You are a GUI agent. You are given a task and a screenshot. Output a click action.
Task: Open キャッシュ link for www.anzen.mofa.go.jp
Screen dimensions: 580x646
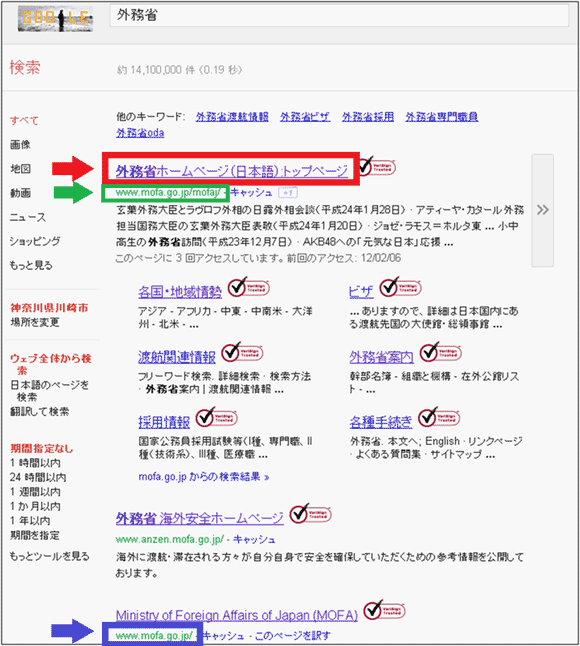[x=254, y=539]
